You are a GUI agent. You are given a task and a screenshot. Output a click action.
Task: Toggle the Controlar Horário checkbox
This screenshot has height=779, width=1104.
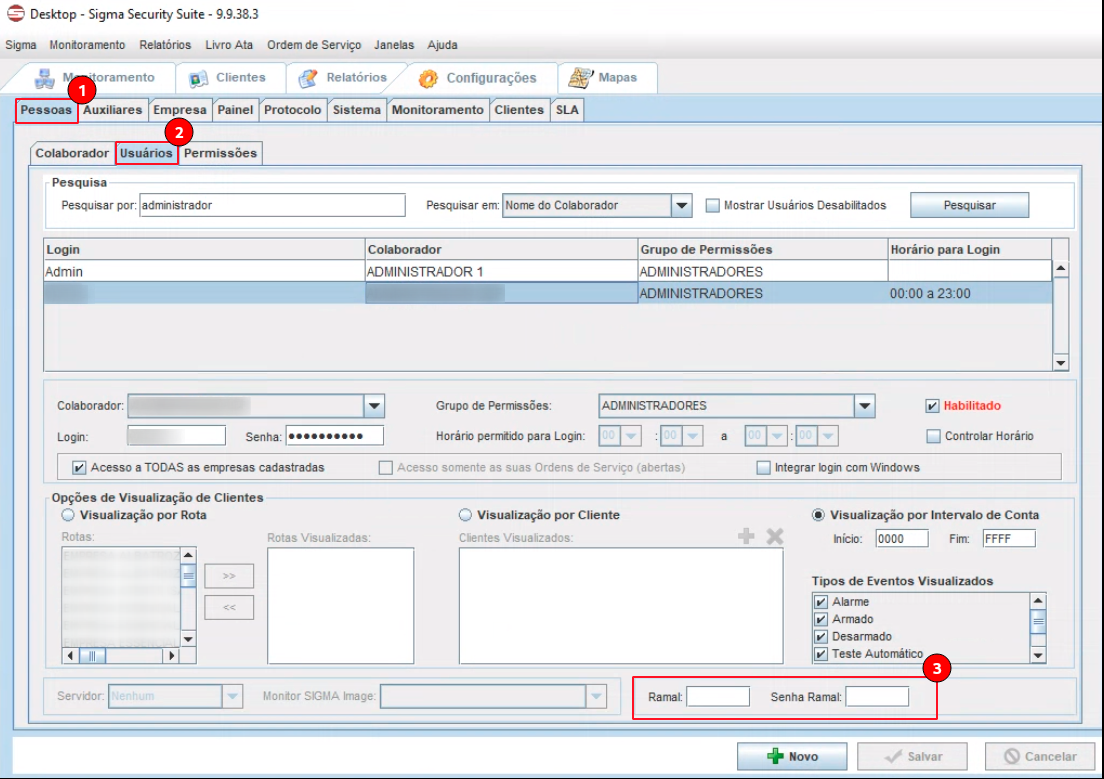(x=934, y=436)
